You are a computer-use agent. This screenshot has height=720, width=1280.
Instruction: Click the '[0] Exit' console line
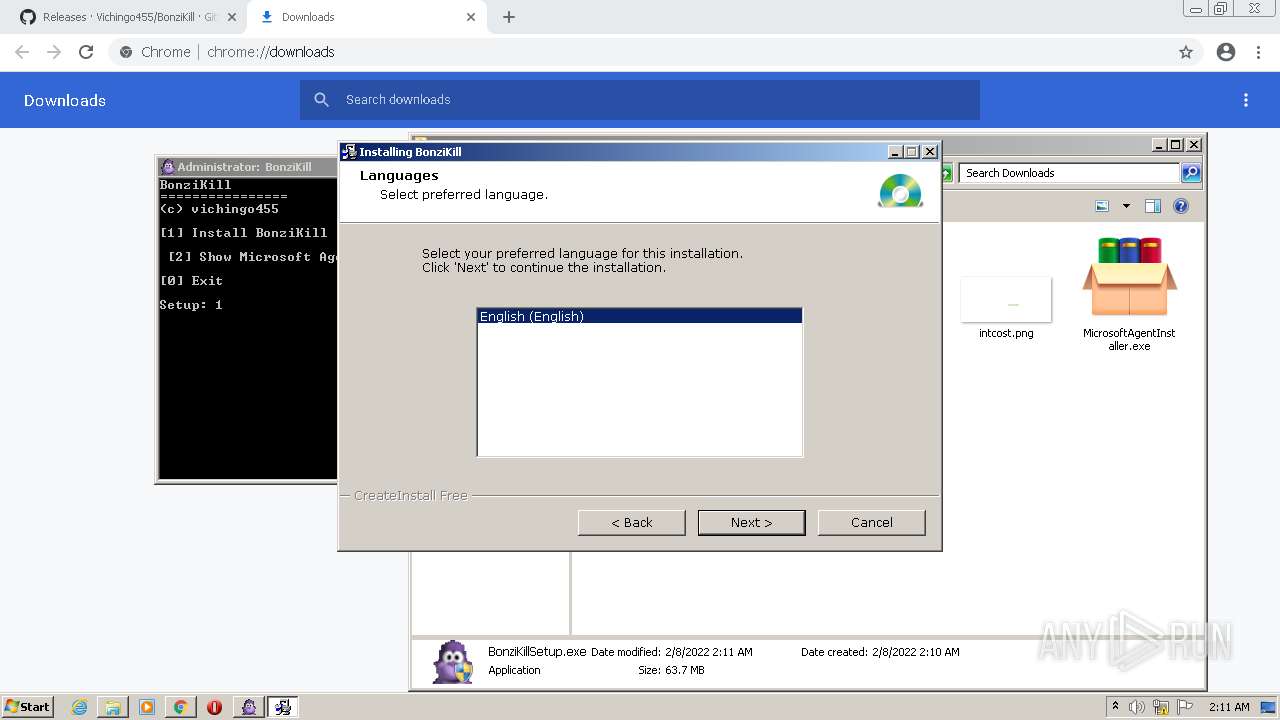click(x=191, y=281)
